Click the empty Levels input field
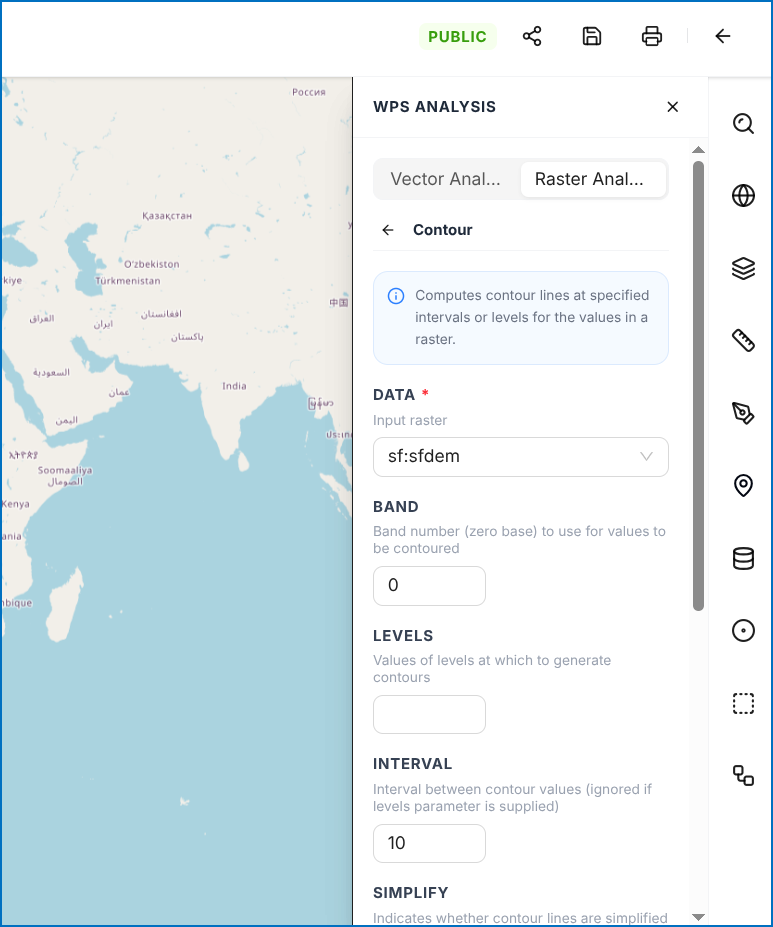 tap(429, 715)
